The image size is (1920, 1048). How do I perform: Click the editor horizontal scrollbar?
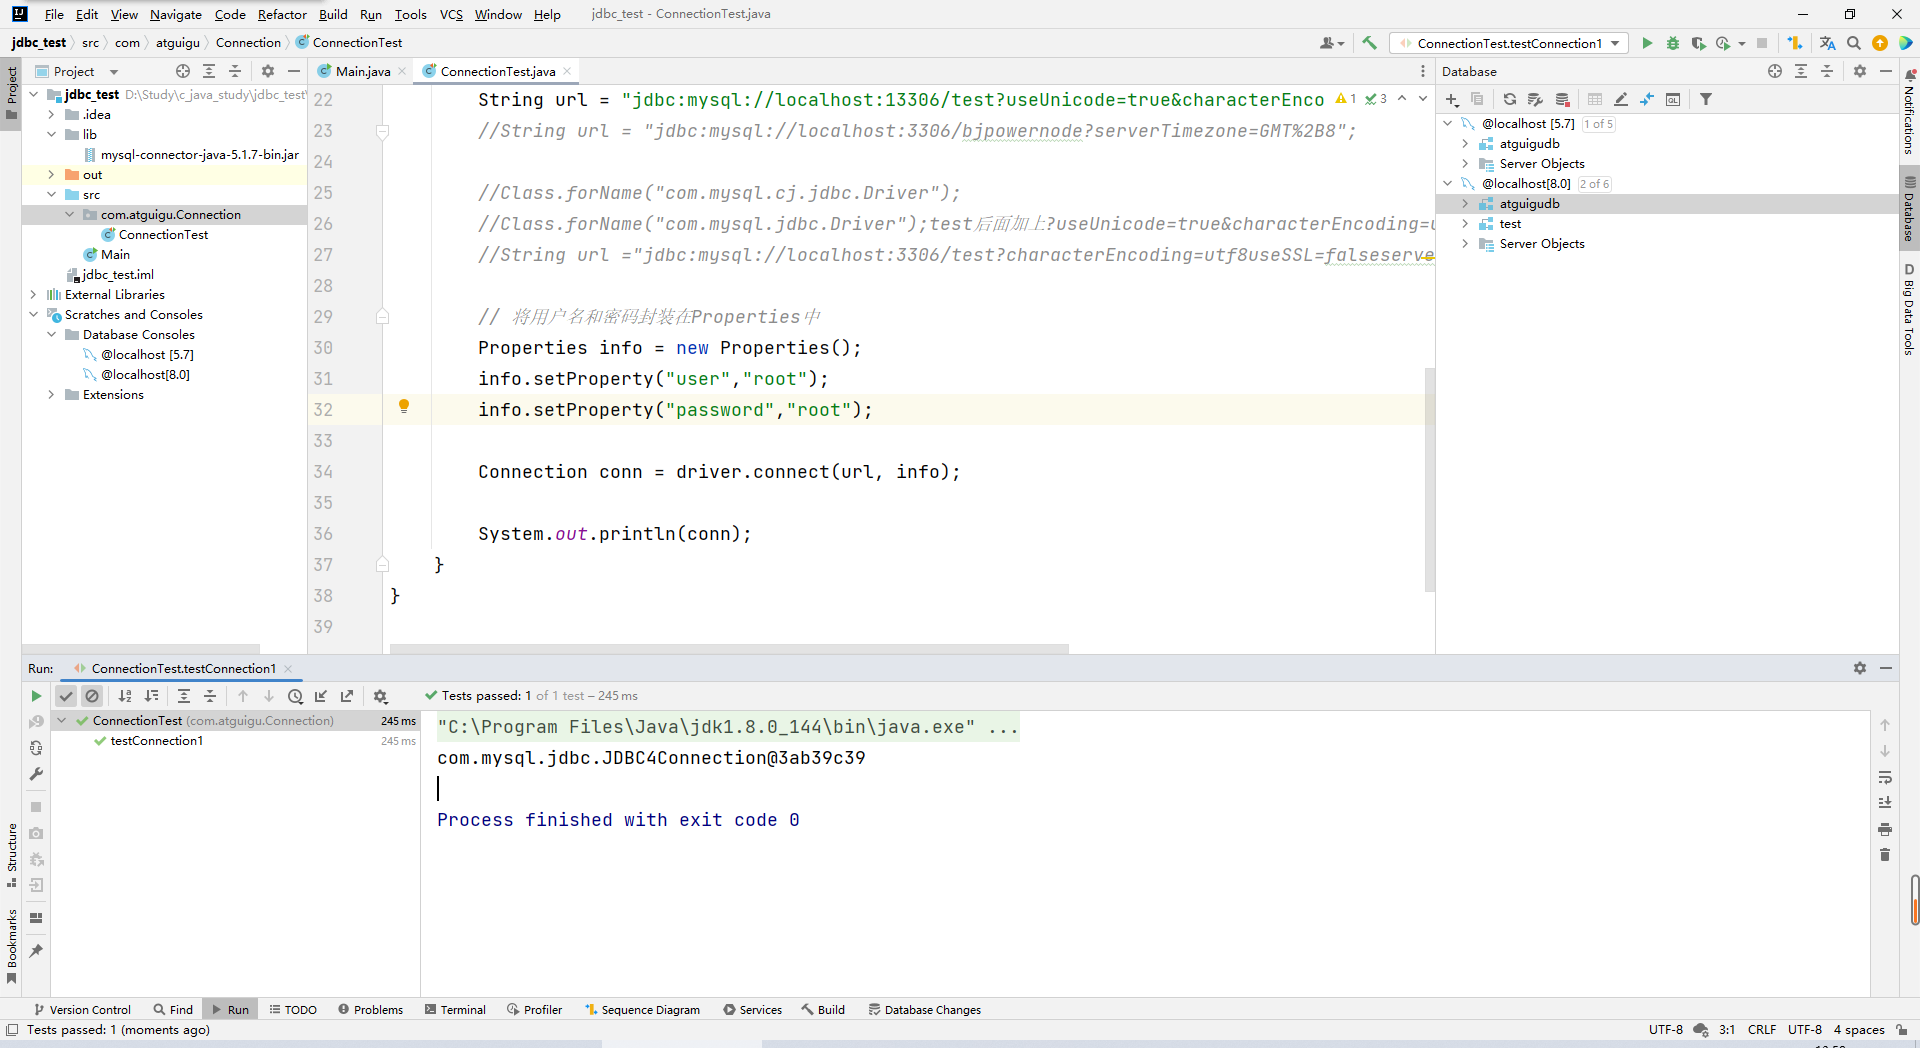click(x=729, y=649)
